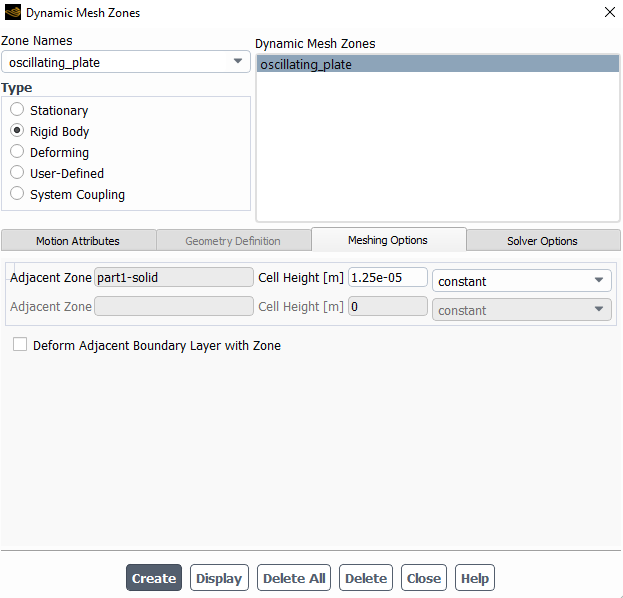Click the Delete All button
Viewport: 623px width, 598px height.
tap(294, 578)
